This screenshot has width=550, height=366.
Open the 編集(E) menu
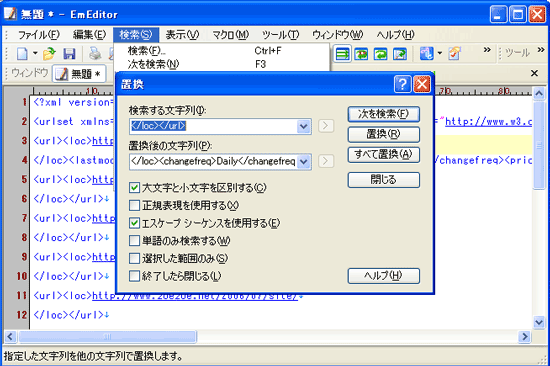coord(89,35)
